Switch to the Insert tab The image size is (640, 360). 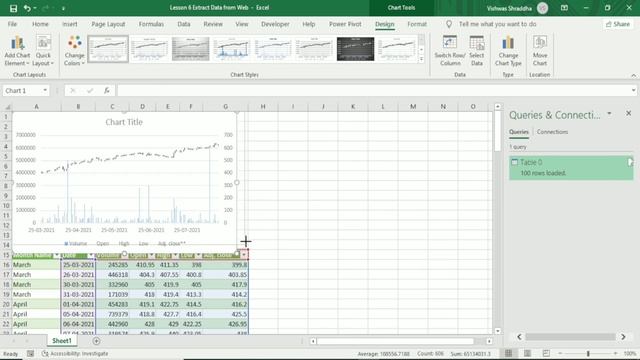click(x=70, y=24)
